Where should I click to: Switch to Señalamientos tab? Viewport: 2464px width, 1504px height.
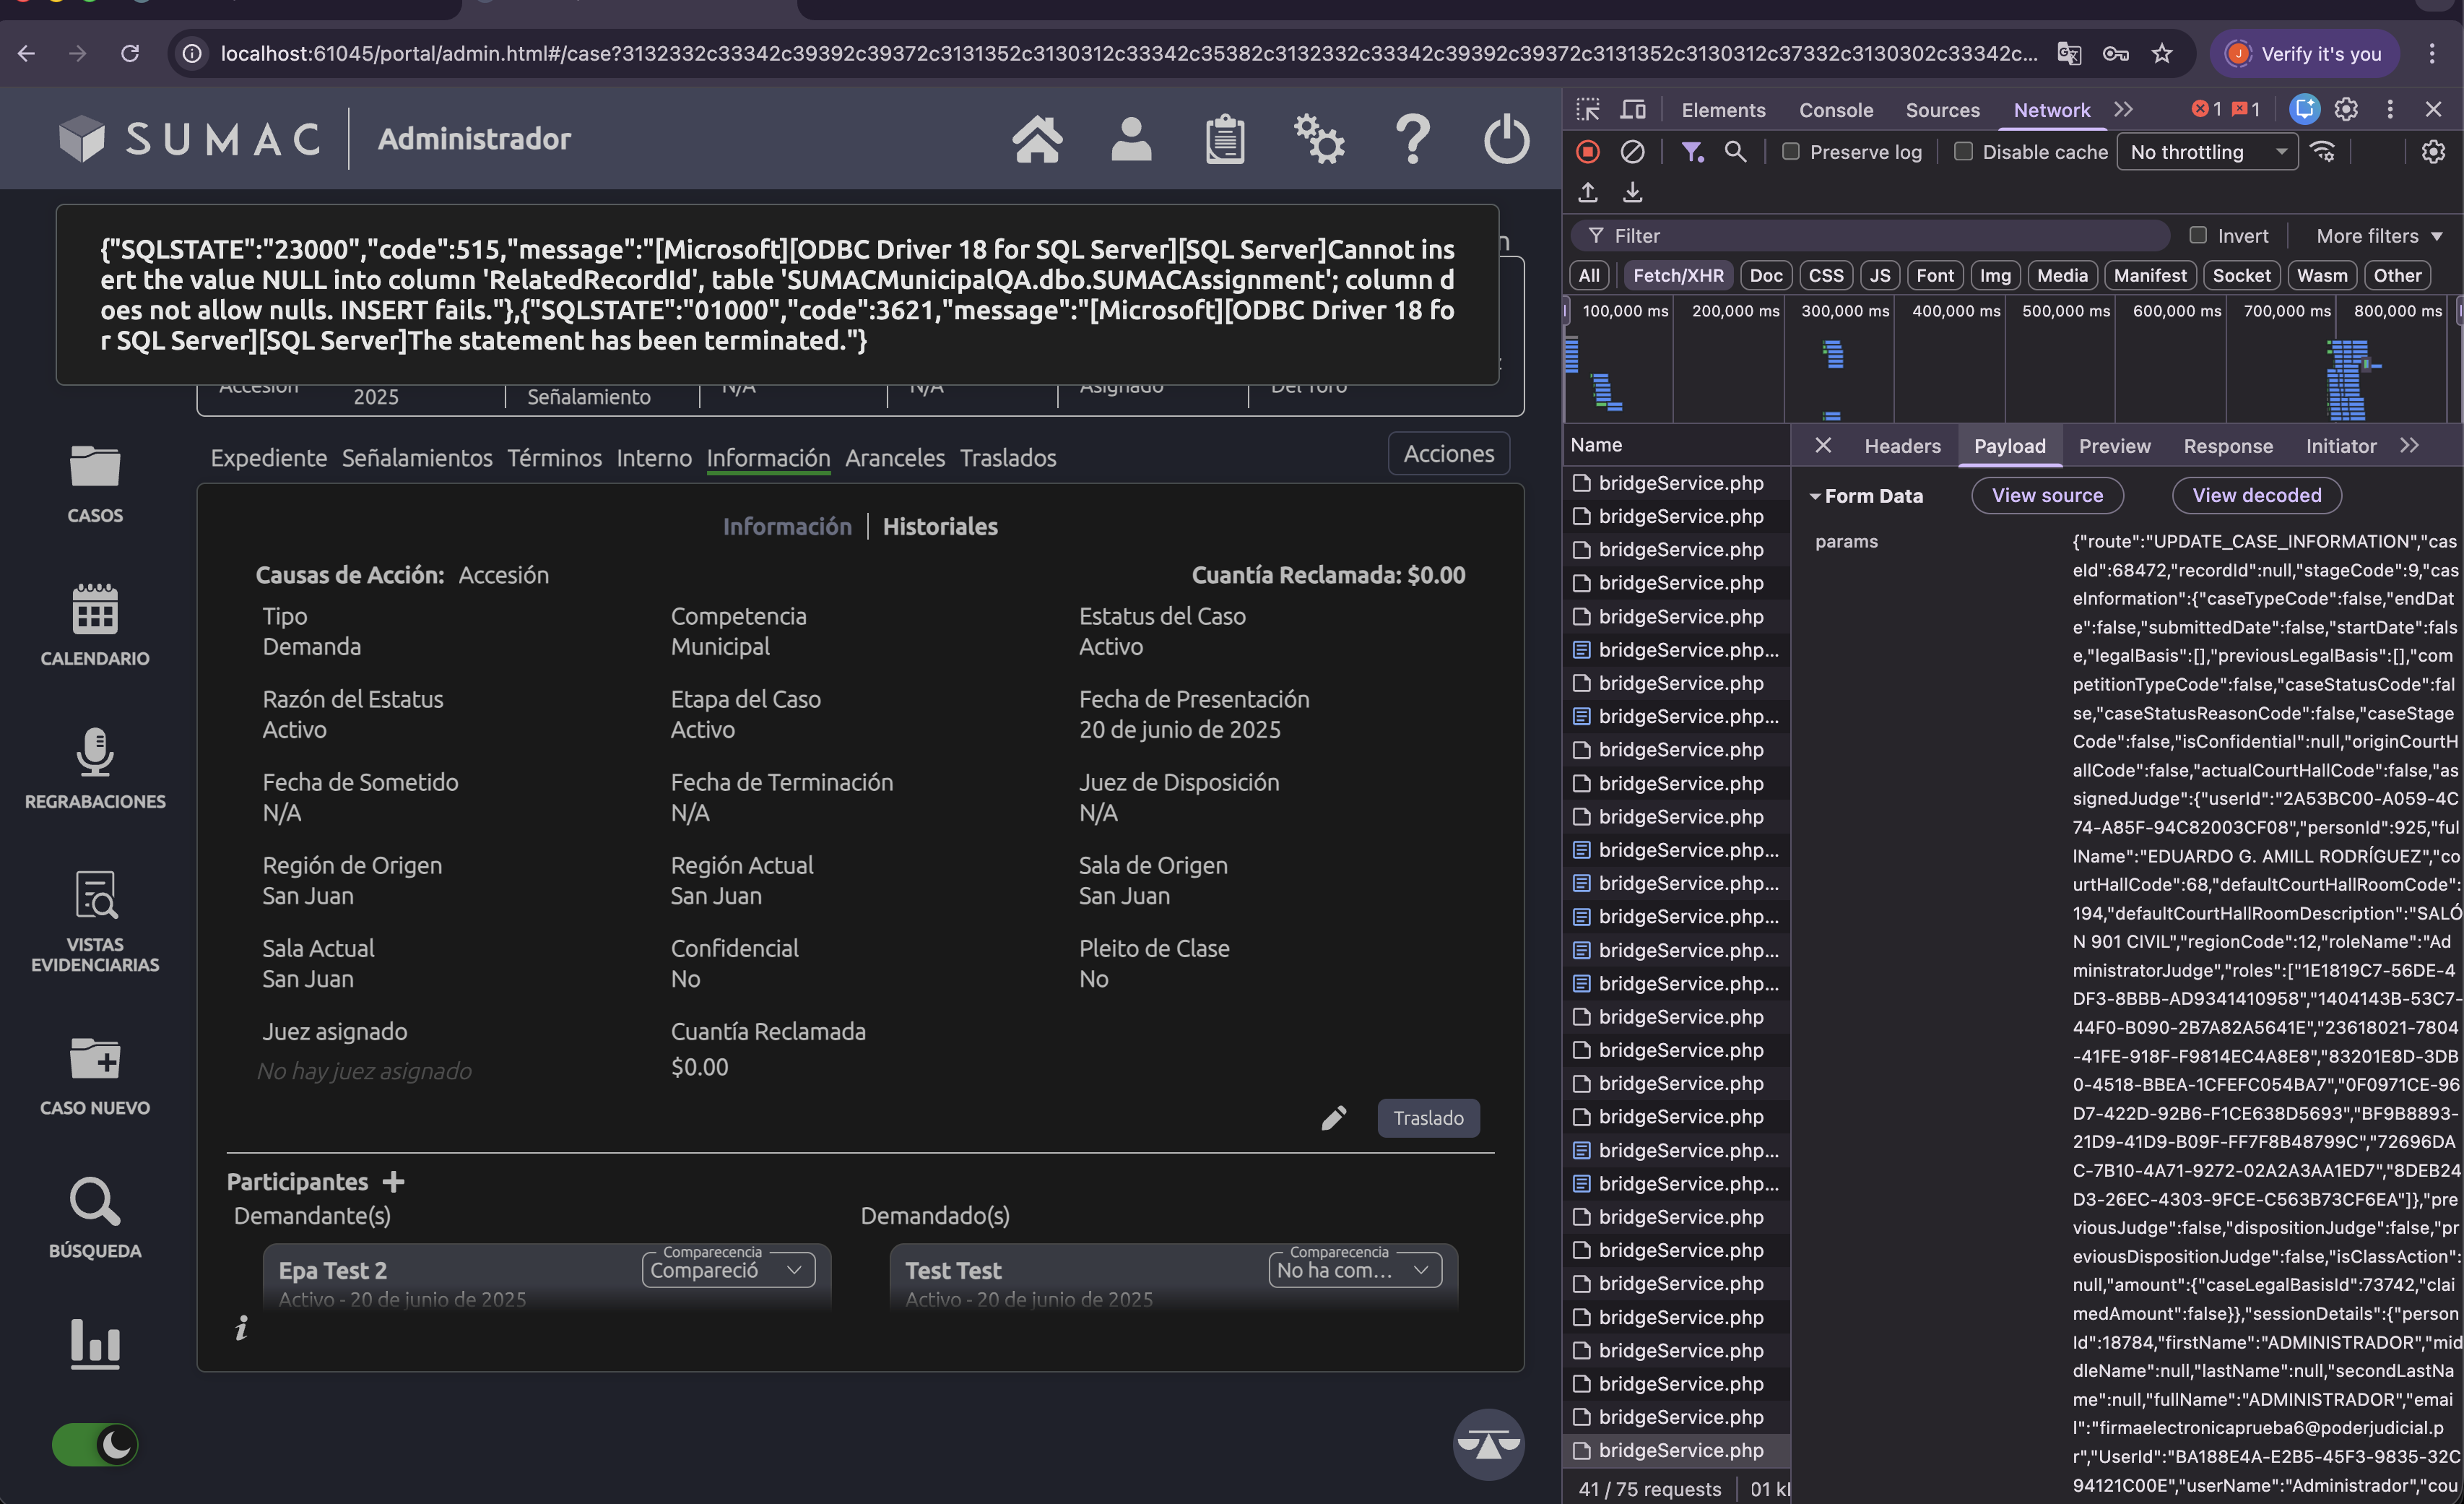[417, 458]
